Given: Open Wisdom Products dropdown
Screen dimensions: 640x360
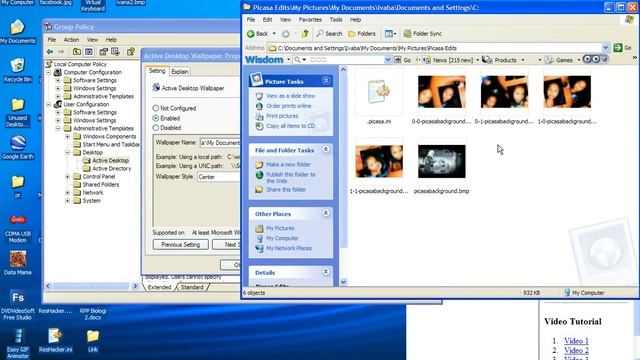Looking at the screenshot, I should tap(522, 60).
